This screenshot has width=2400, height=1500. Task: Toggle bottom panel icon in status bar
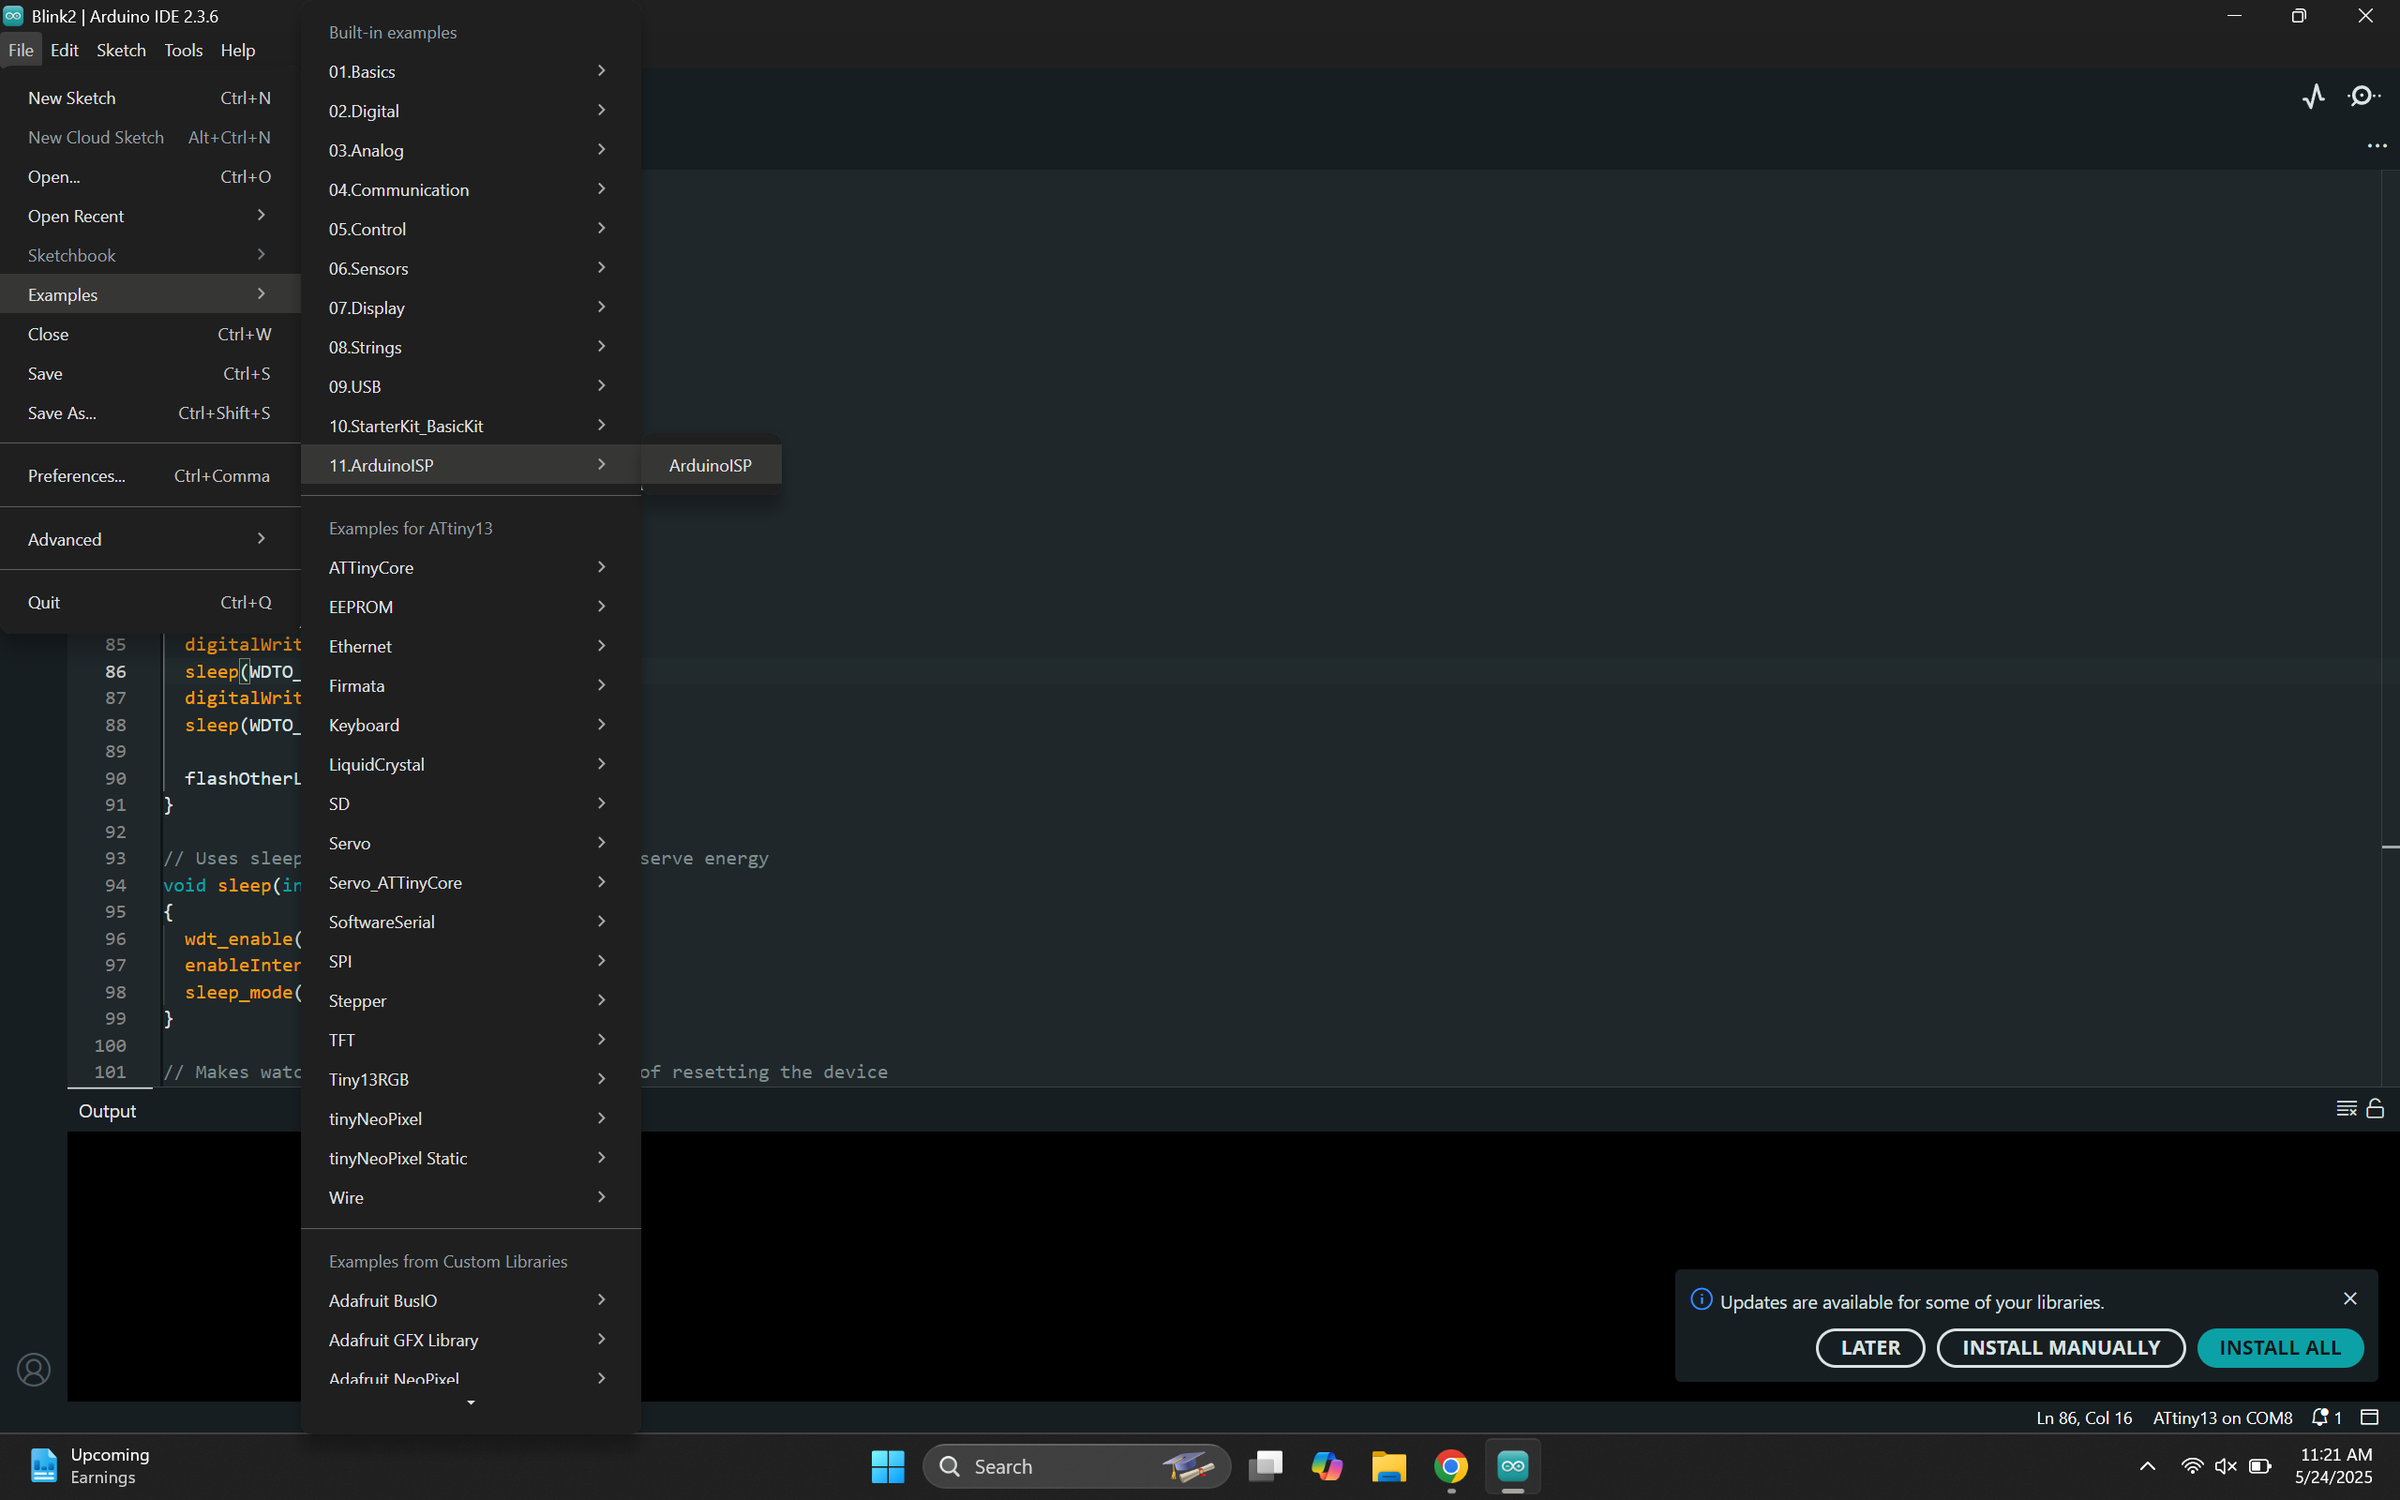pyautogui.click(x=2369, y=1417)
